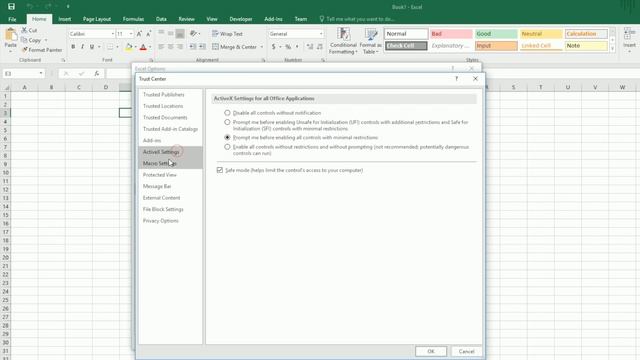The image size is (640, 360).
Task: Select Prompt before enabling all controls option
Action: pyautogui.click(x=227, y=138)
